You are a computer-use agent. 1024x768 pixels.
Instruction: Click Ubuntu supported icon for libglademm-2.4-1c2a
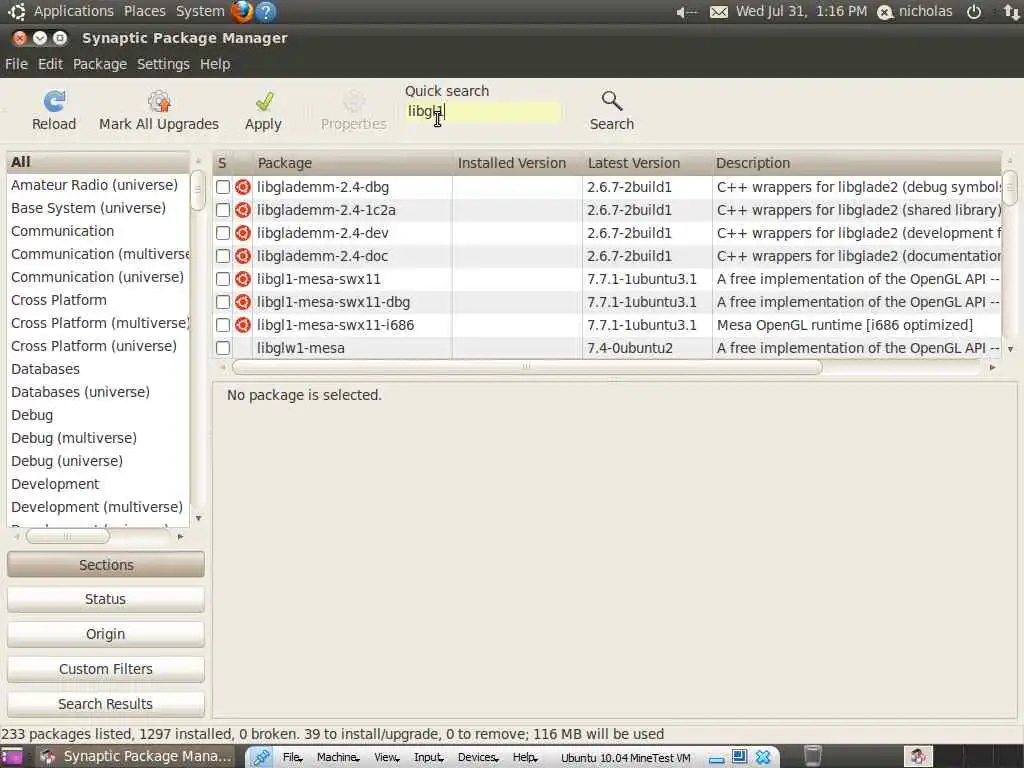(x=243, y=210)
